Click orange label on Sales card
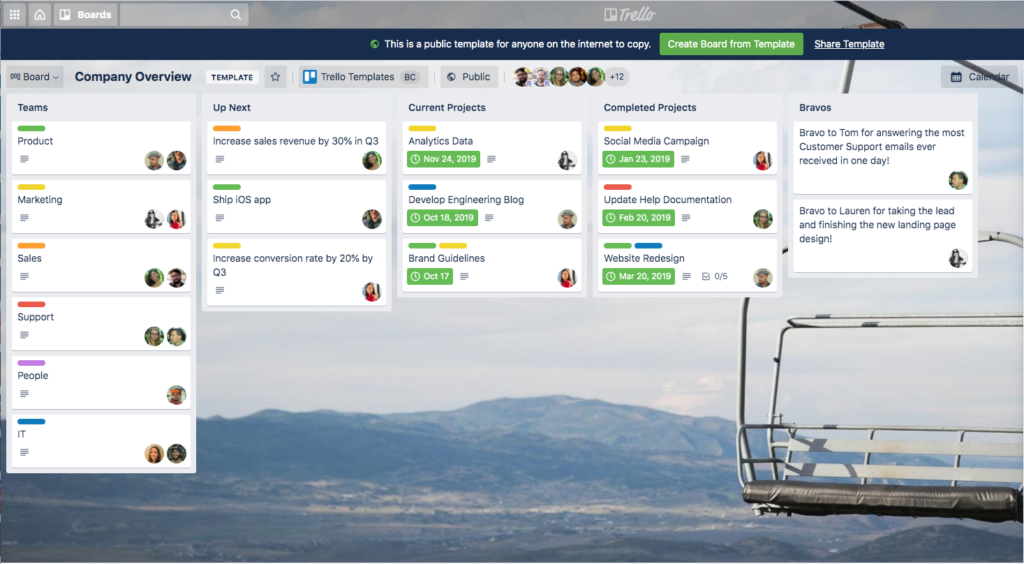The height and width of the screenshot is (564, 1024). coord(31,246)
